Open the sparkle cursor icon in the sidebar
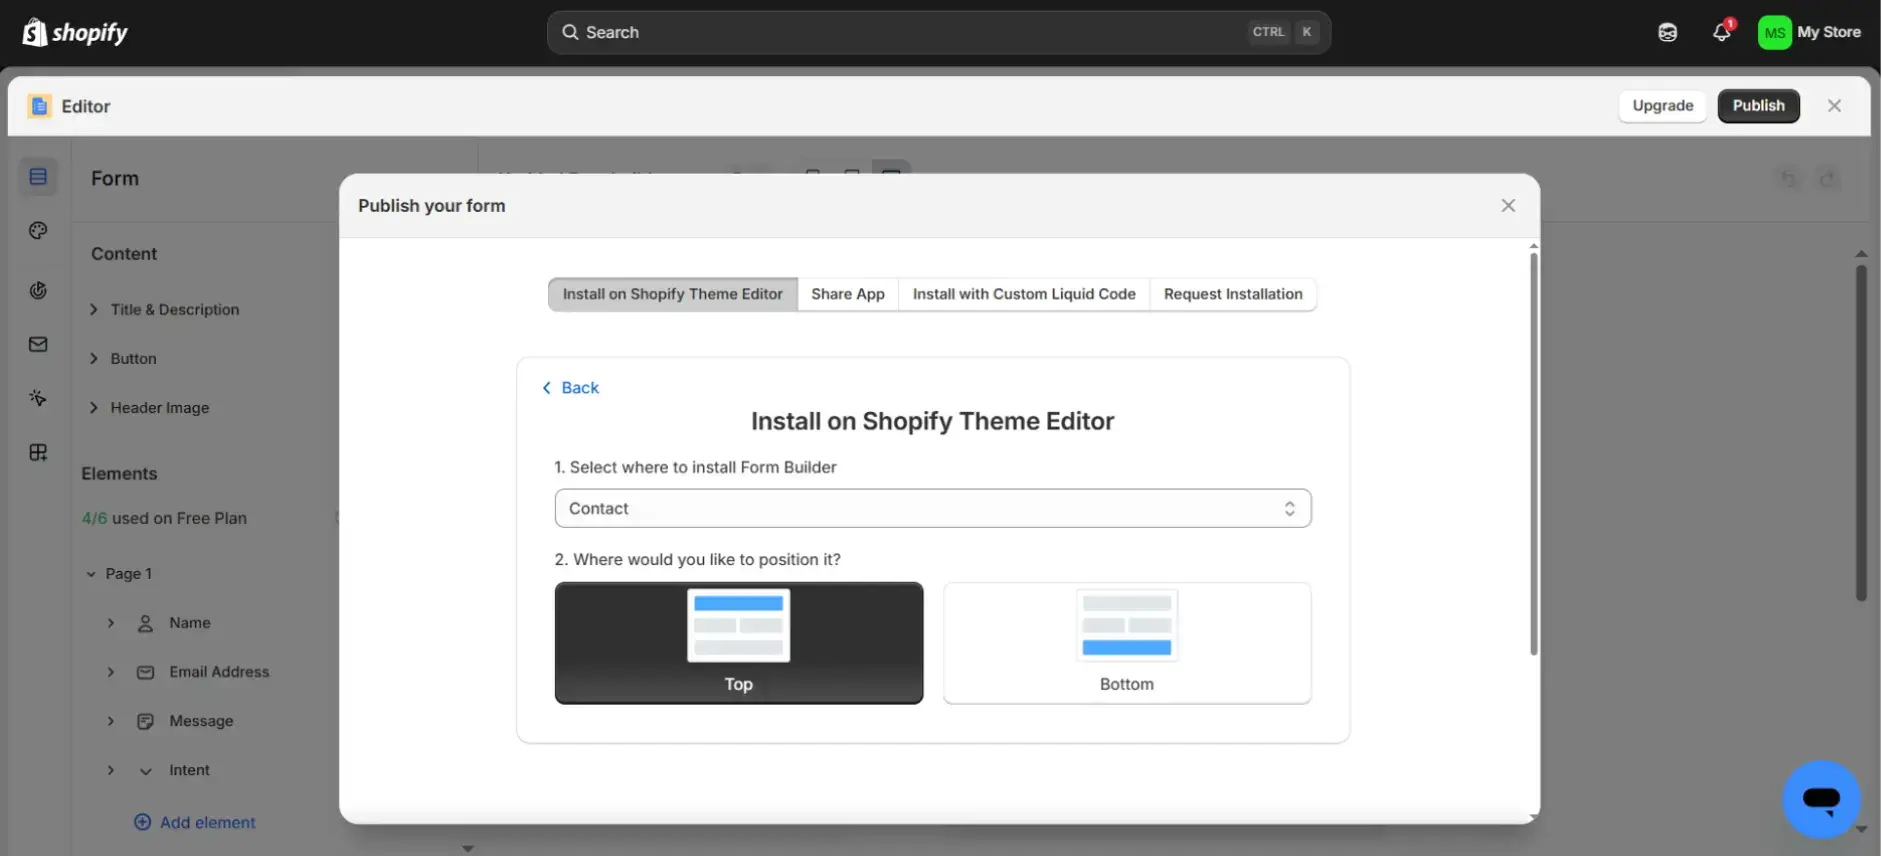 [x=38, y=398]
